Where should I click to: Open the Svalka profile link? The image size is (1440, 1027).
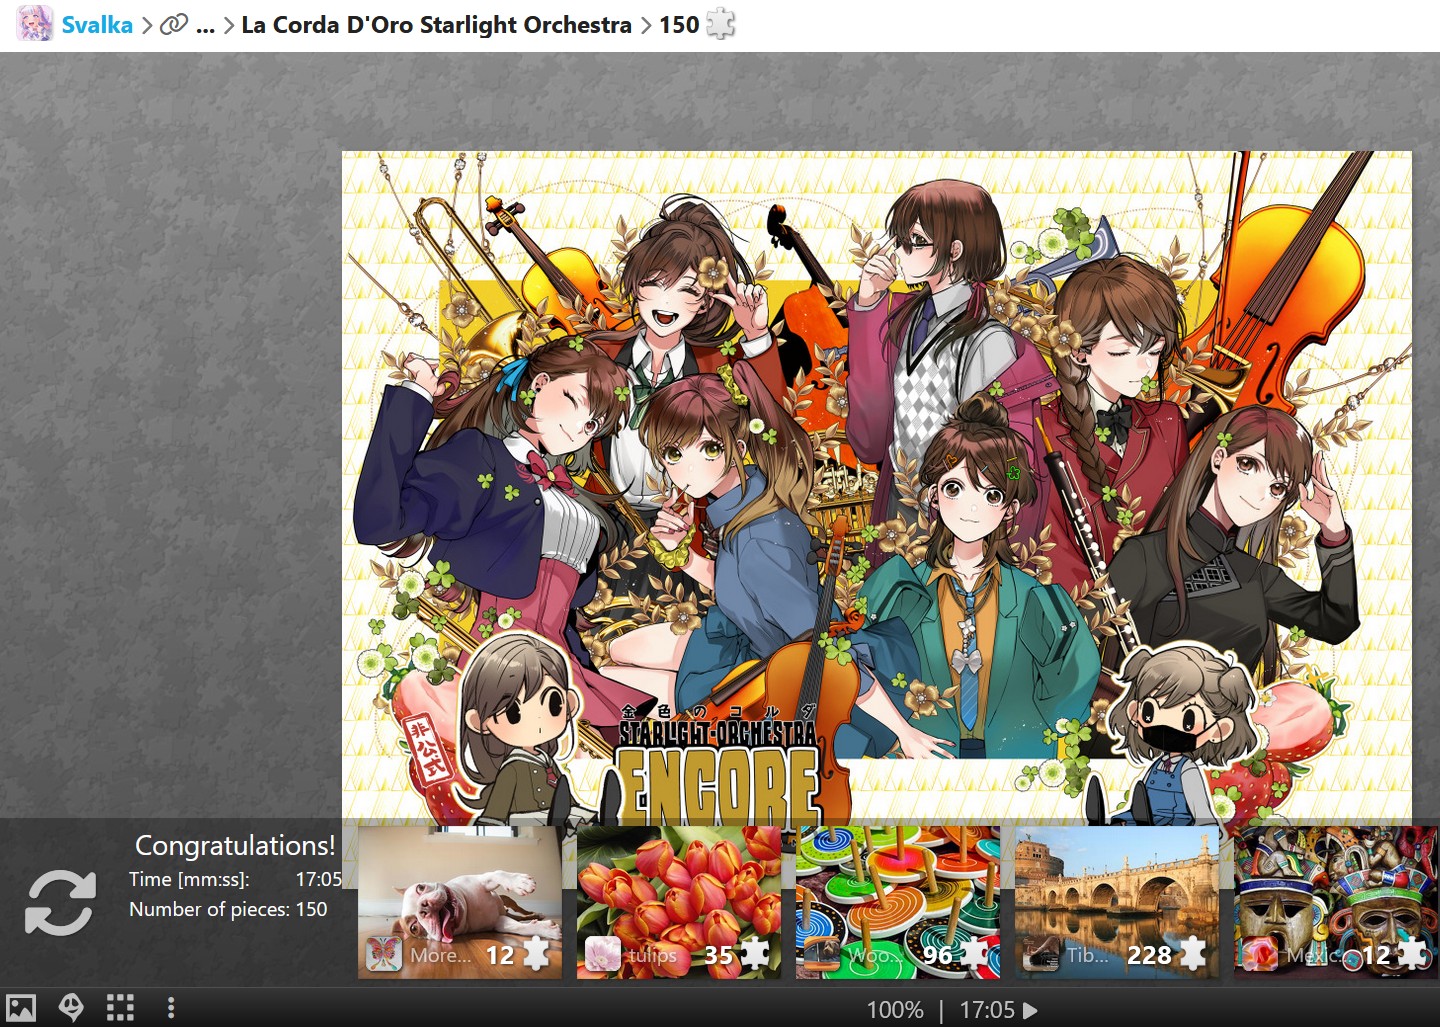coord(97,25)
